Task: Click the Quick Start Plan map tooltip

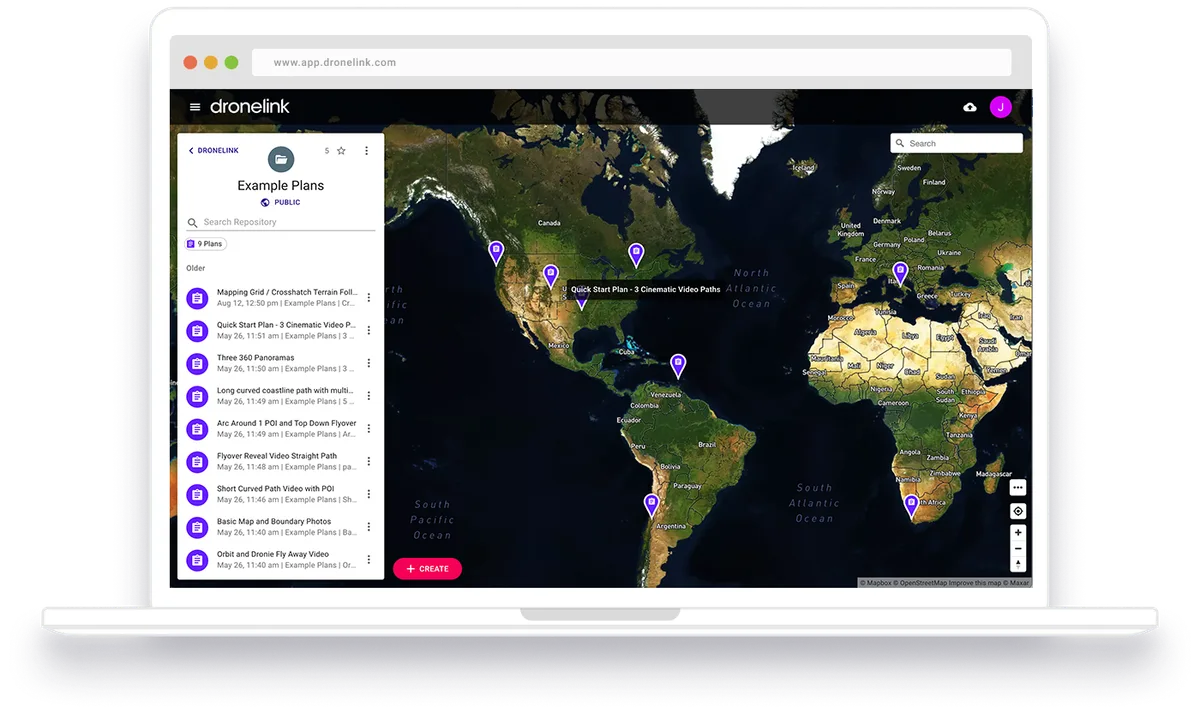Action: click(645, 290)
